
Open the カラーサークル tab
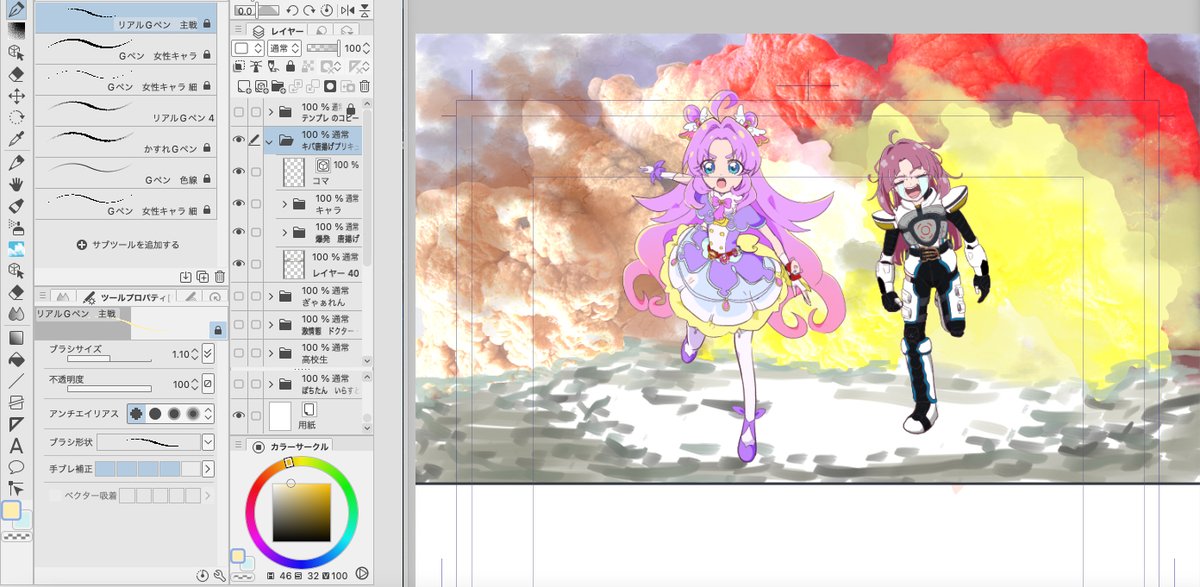pyautogui.click(x=290, y=446)
